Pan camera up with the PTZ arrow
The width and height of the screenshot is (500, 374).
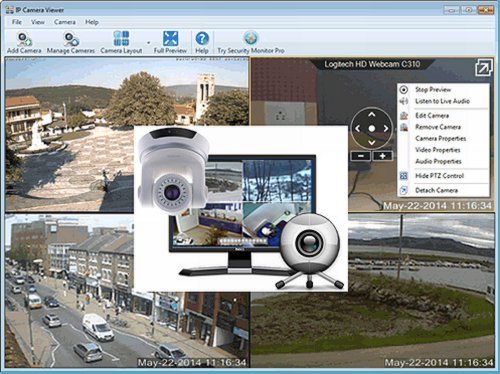pos(372,114)
